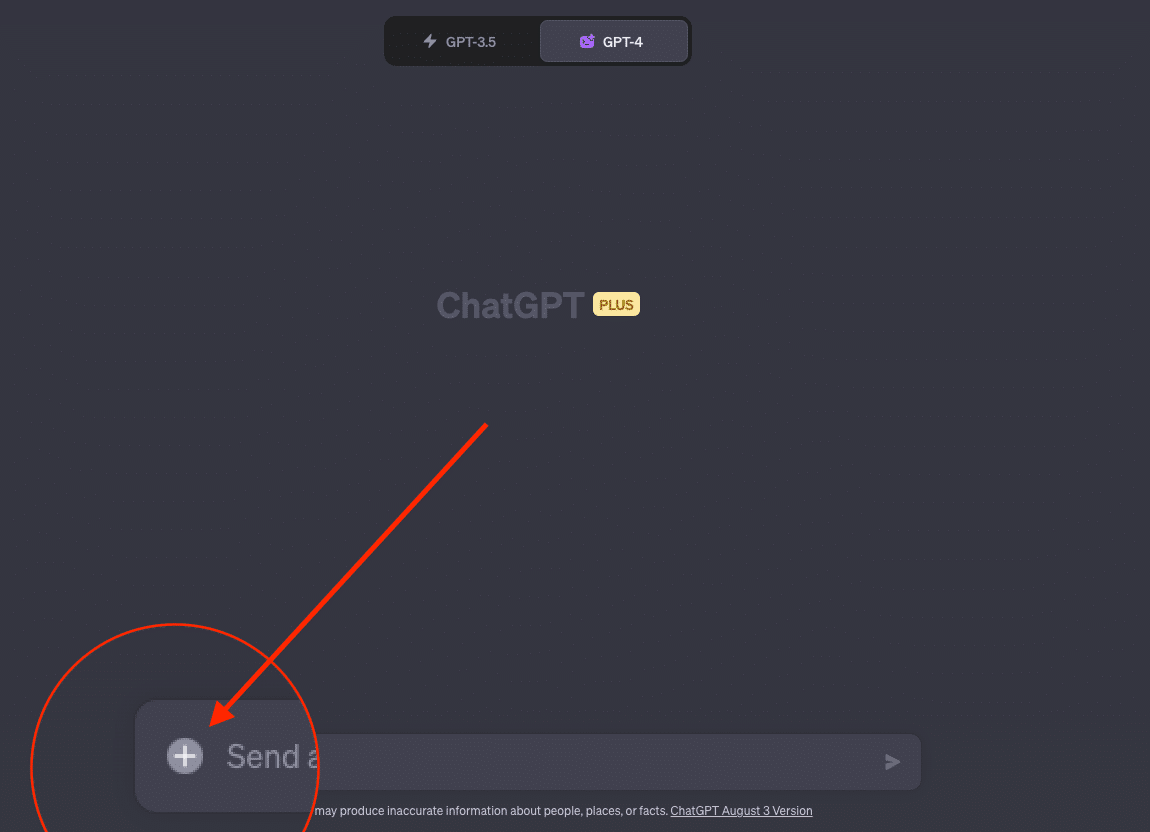Image resolution: width=1150 pixels, height=832 pixels.
Task: Click the send arrow icon
Action: (x=892, y=762)
